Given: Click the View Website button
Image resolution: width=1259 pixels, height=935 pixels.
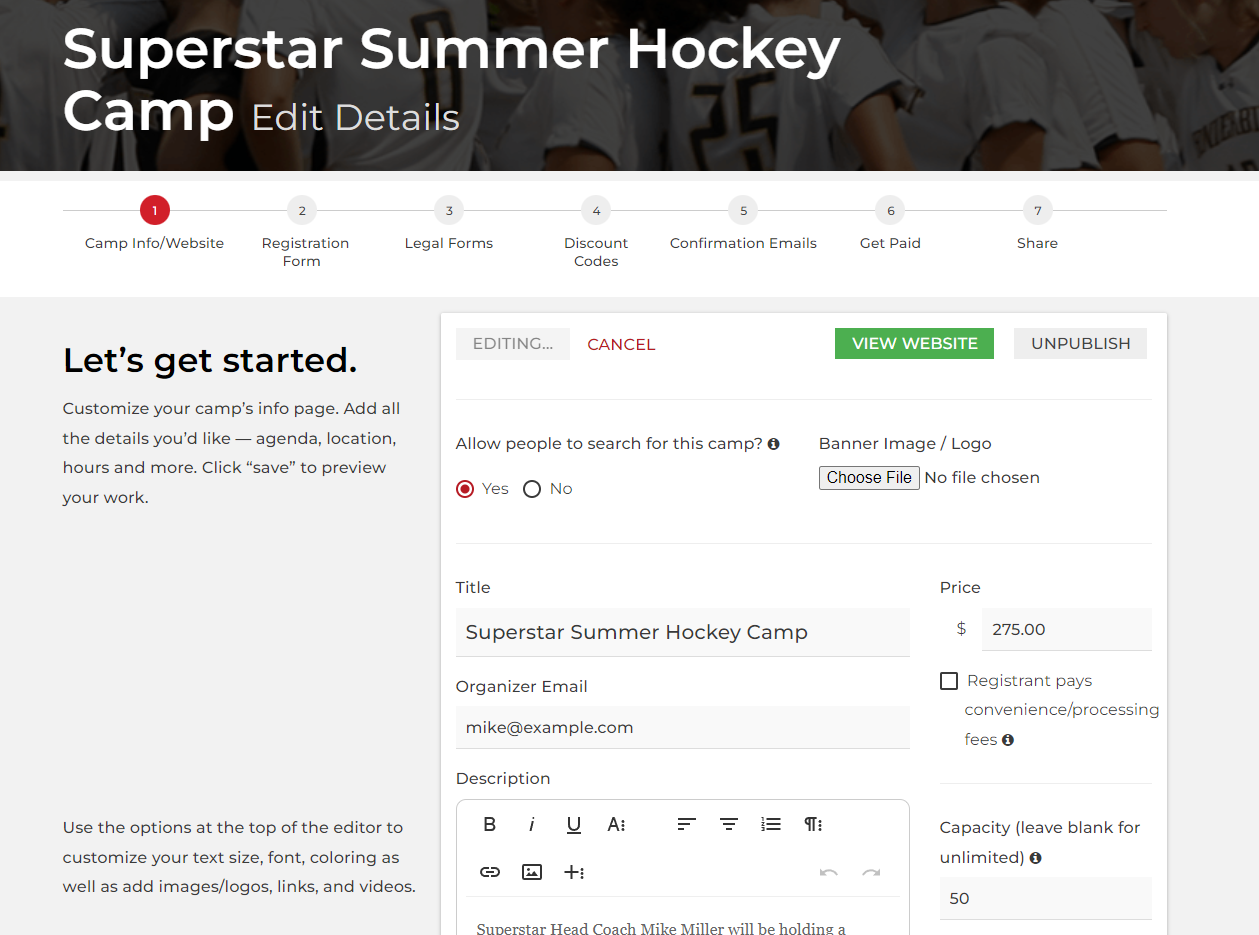Looking at the screenshot, I should pos(913,343).
